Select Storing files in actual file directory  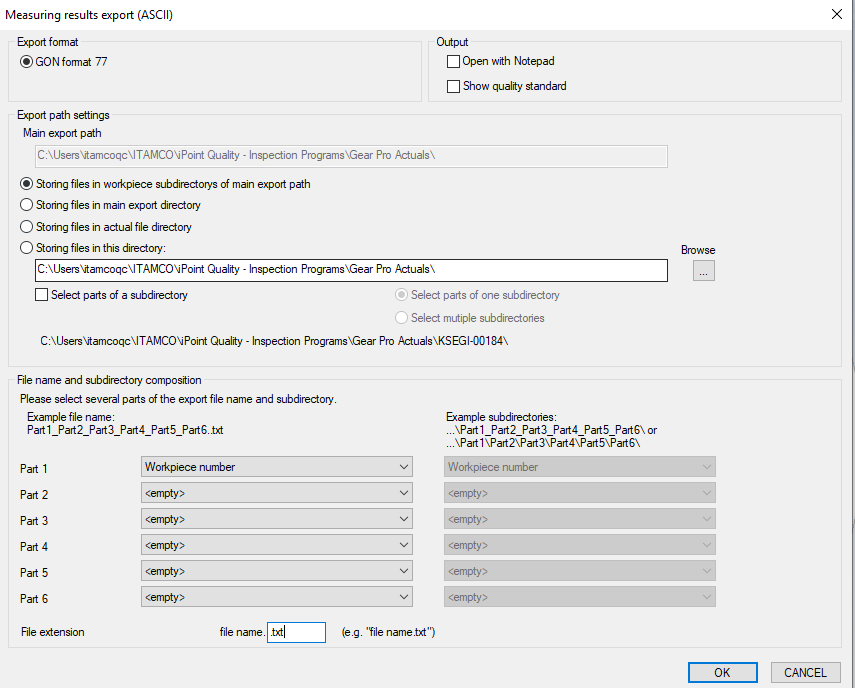coord(27,228)
